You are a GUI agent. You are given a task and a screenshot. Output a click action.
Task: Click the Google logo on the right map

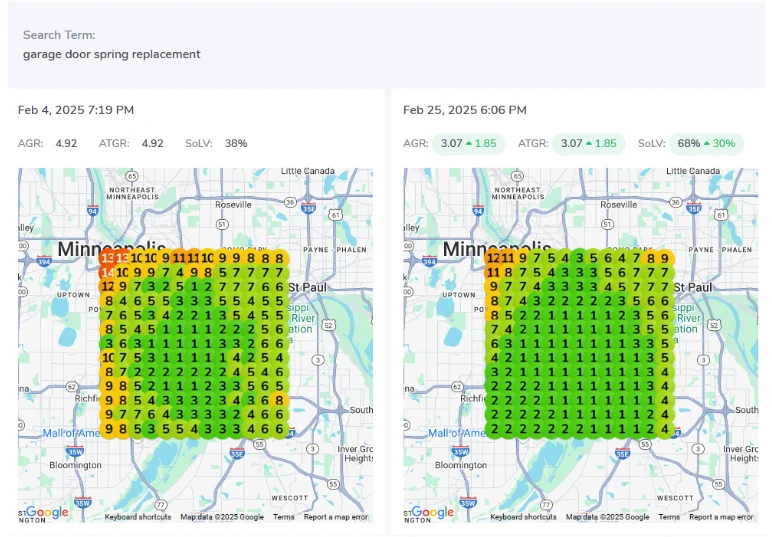point(432,512)
